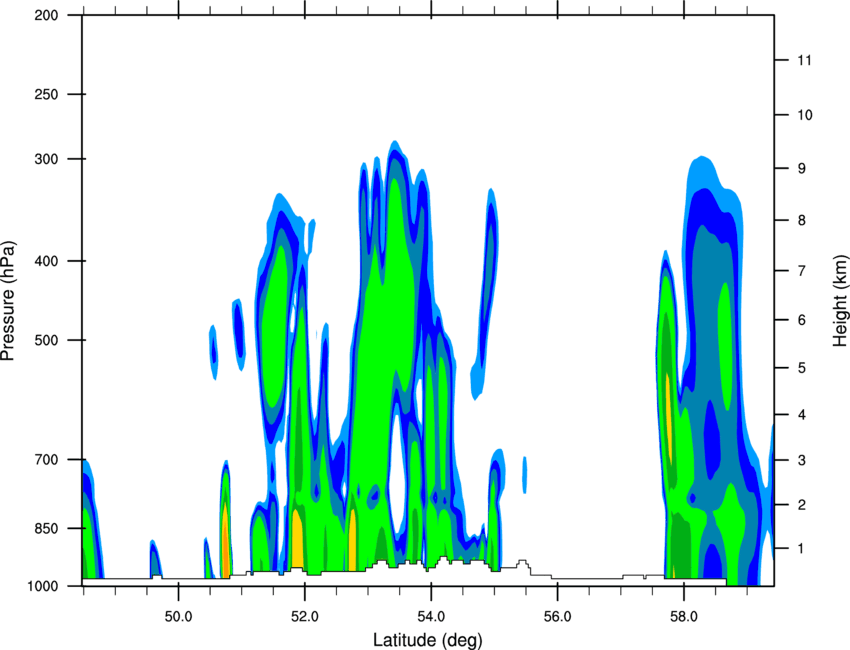
Task: Click the 9 km height label
Action: click(802, 168)
